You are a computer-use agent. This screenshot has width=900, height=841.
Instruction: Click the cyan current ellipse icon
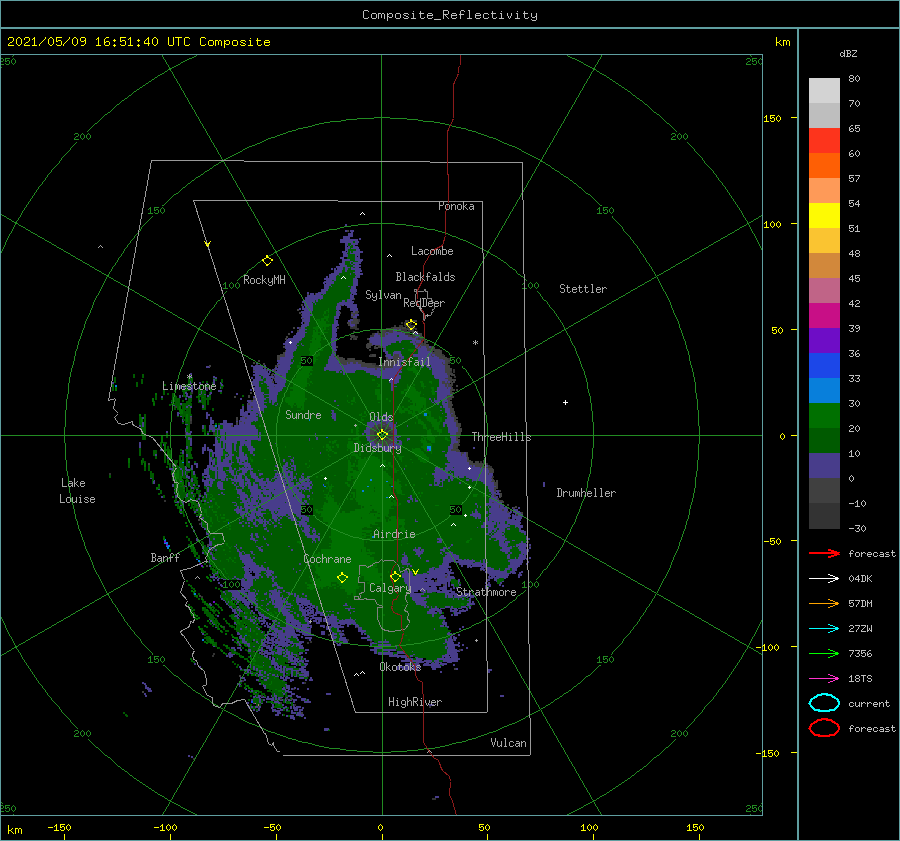824,703
